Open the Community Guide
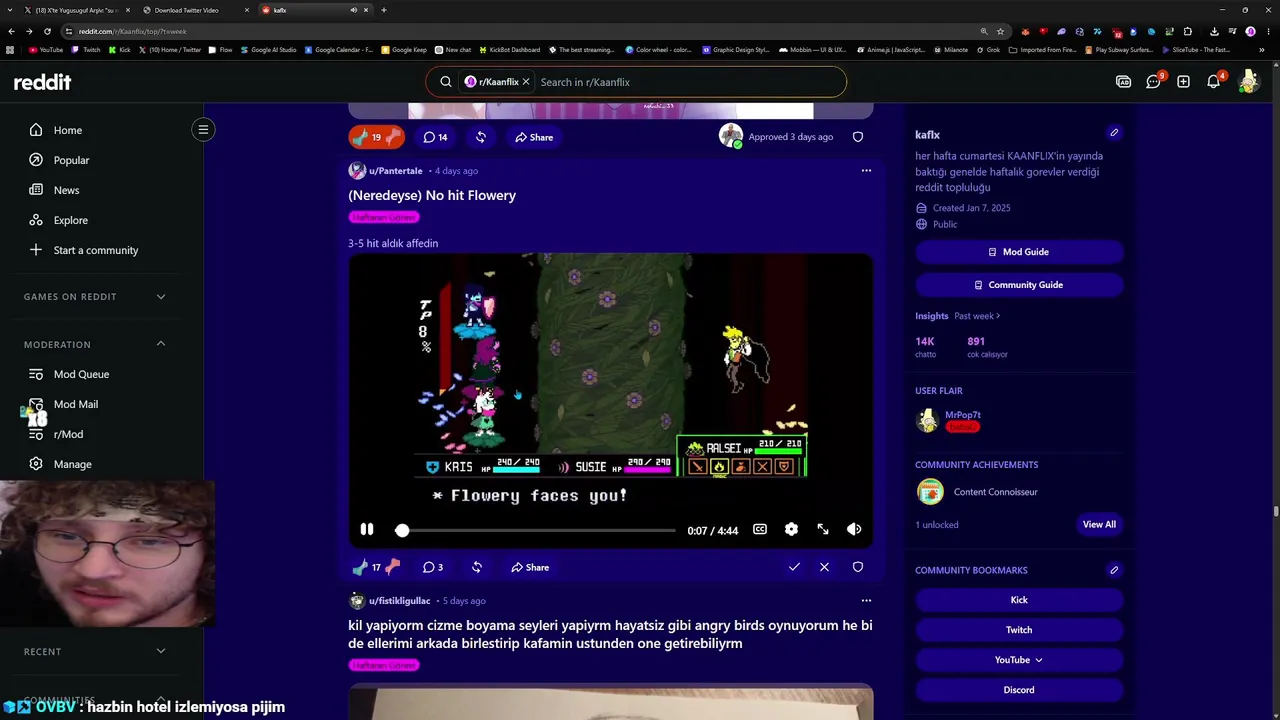This screenshot has height=720, width=1280. click(1019, 285)
